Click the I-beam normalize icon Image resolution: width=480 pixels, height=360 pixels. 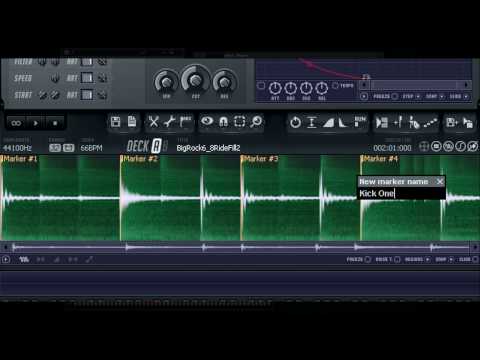point(311,122)
